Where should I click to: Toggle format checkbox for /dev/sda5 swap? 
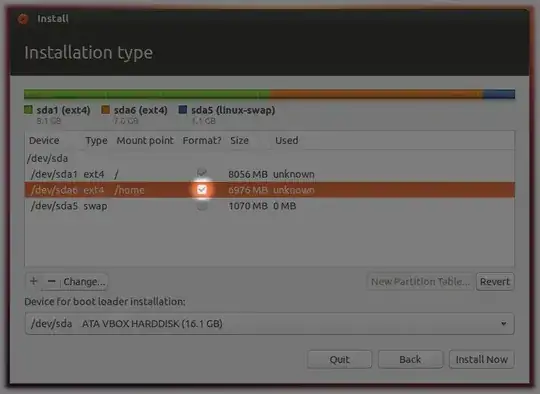point(202,206)
